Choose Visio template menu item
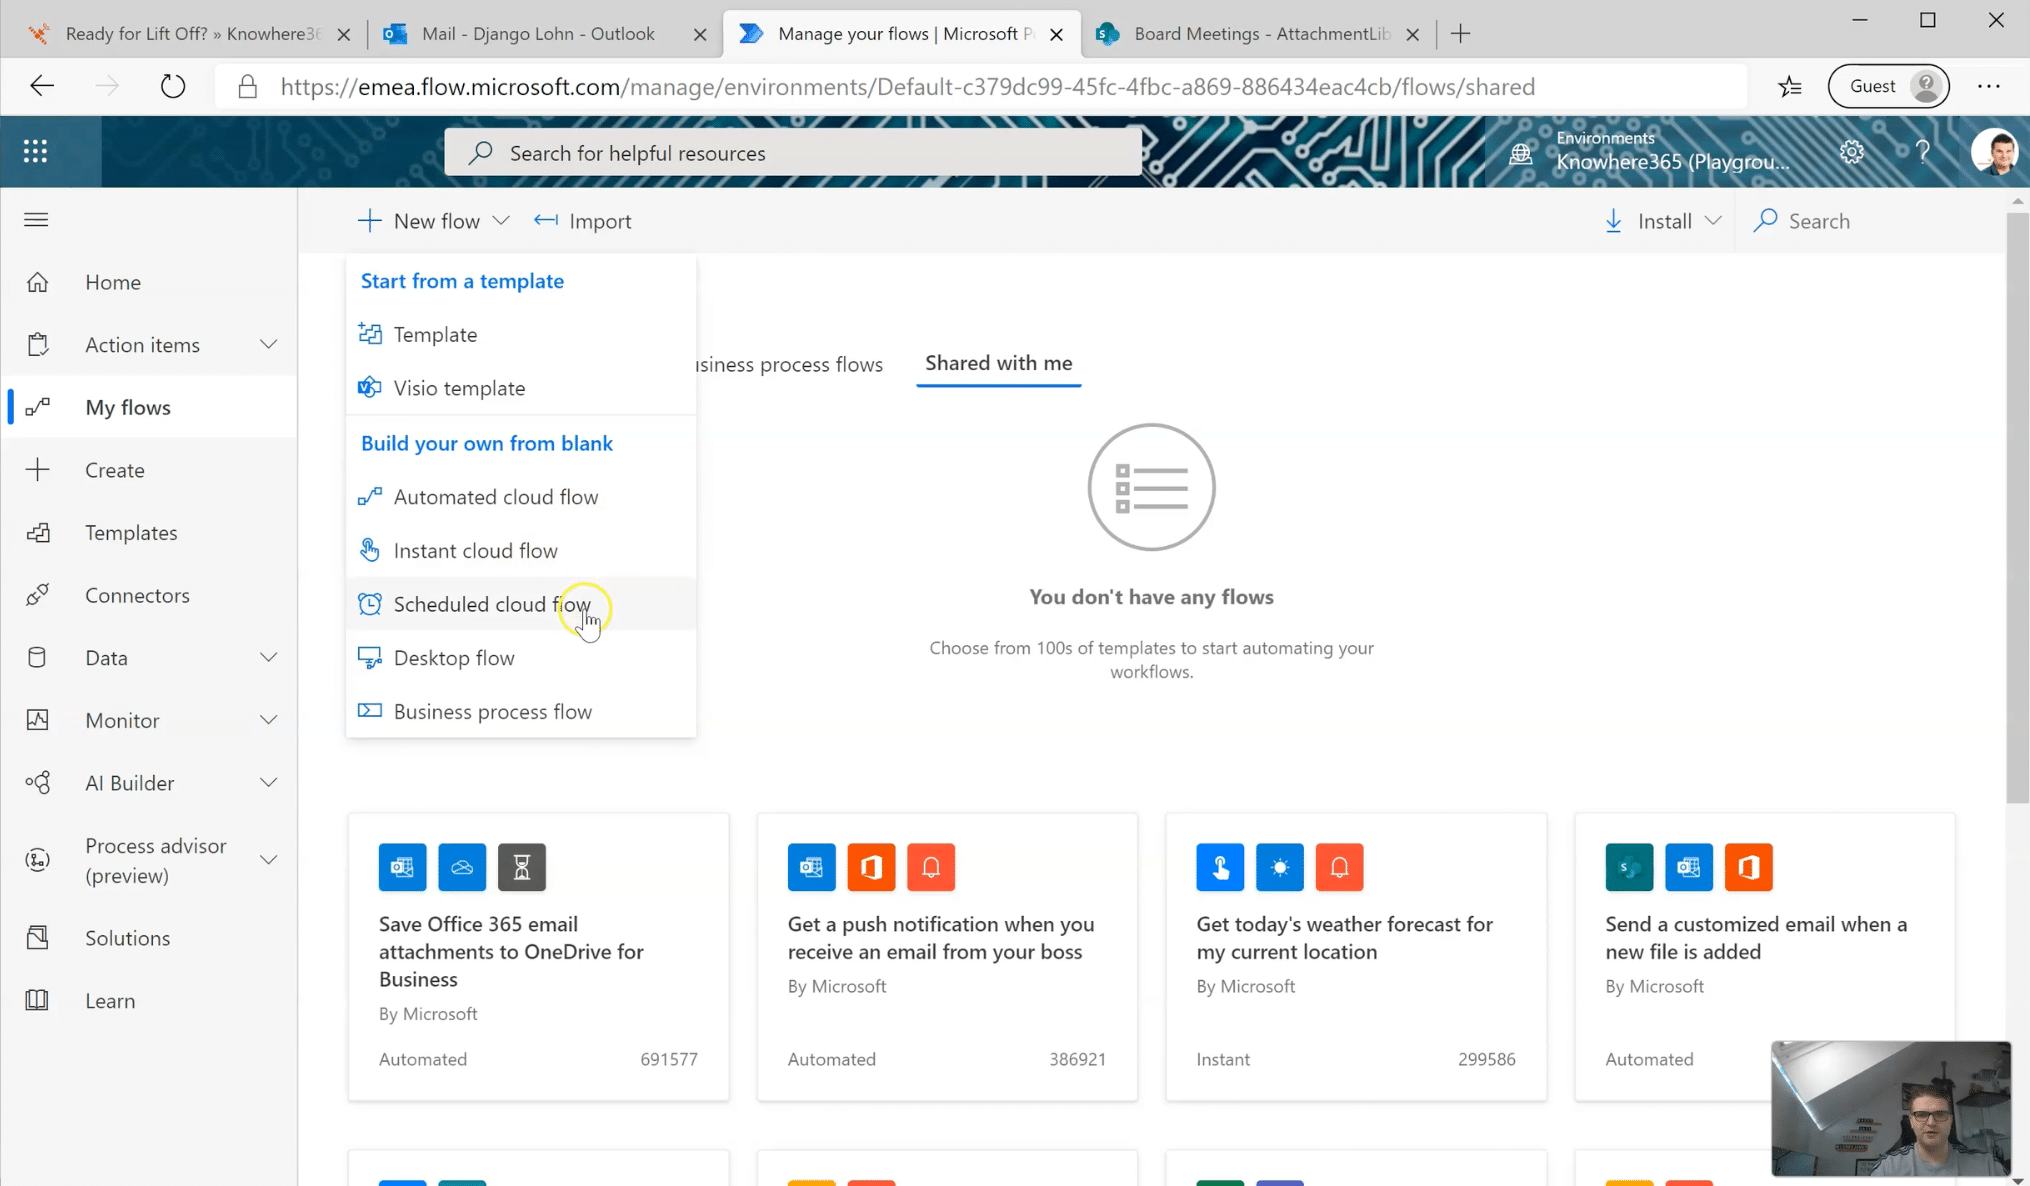This screenshot has width=2030, height=1186. [x=520, y=388]
